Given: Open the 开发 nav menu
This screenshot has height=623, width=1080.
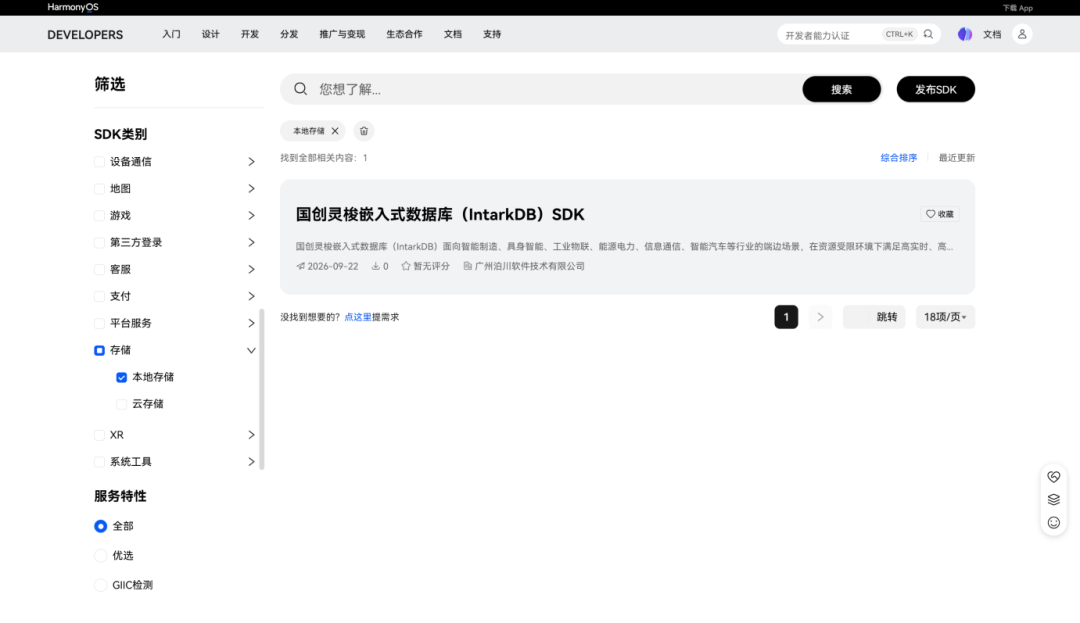Looking at the screenshot, I should 250,34.
